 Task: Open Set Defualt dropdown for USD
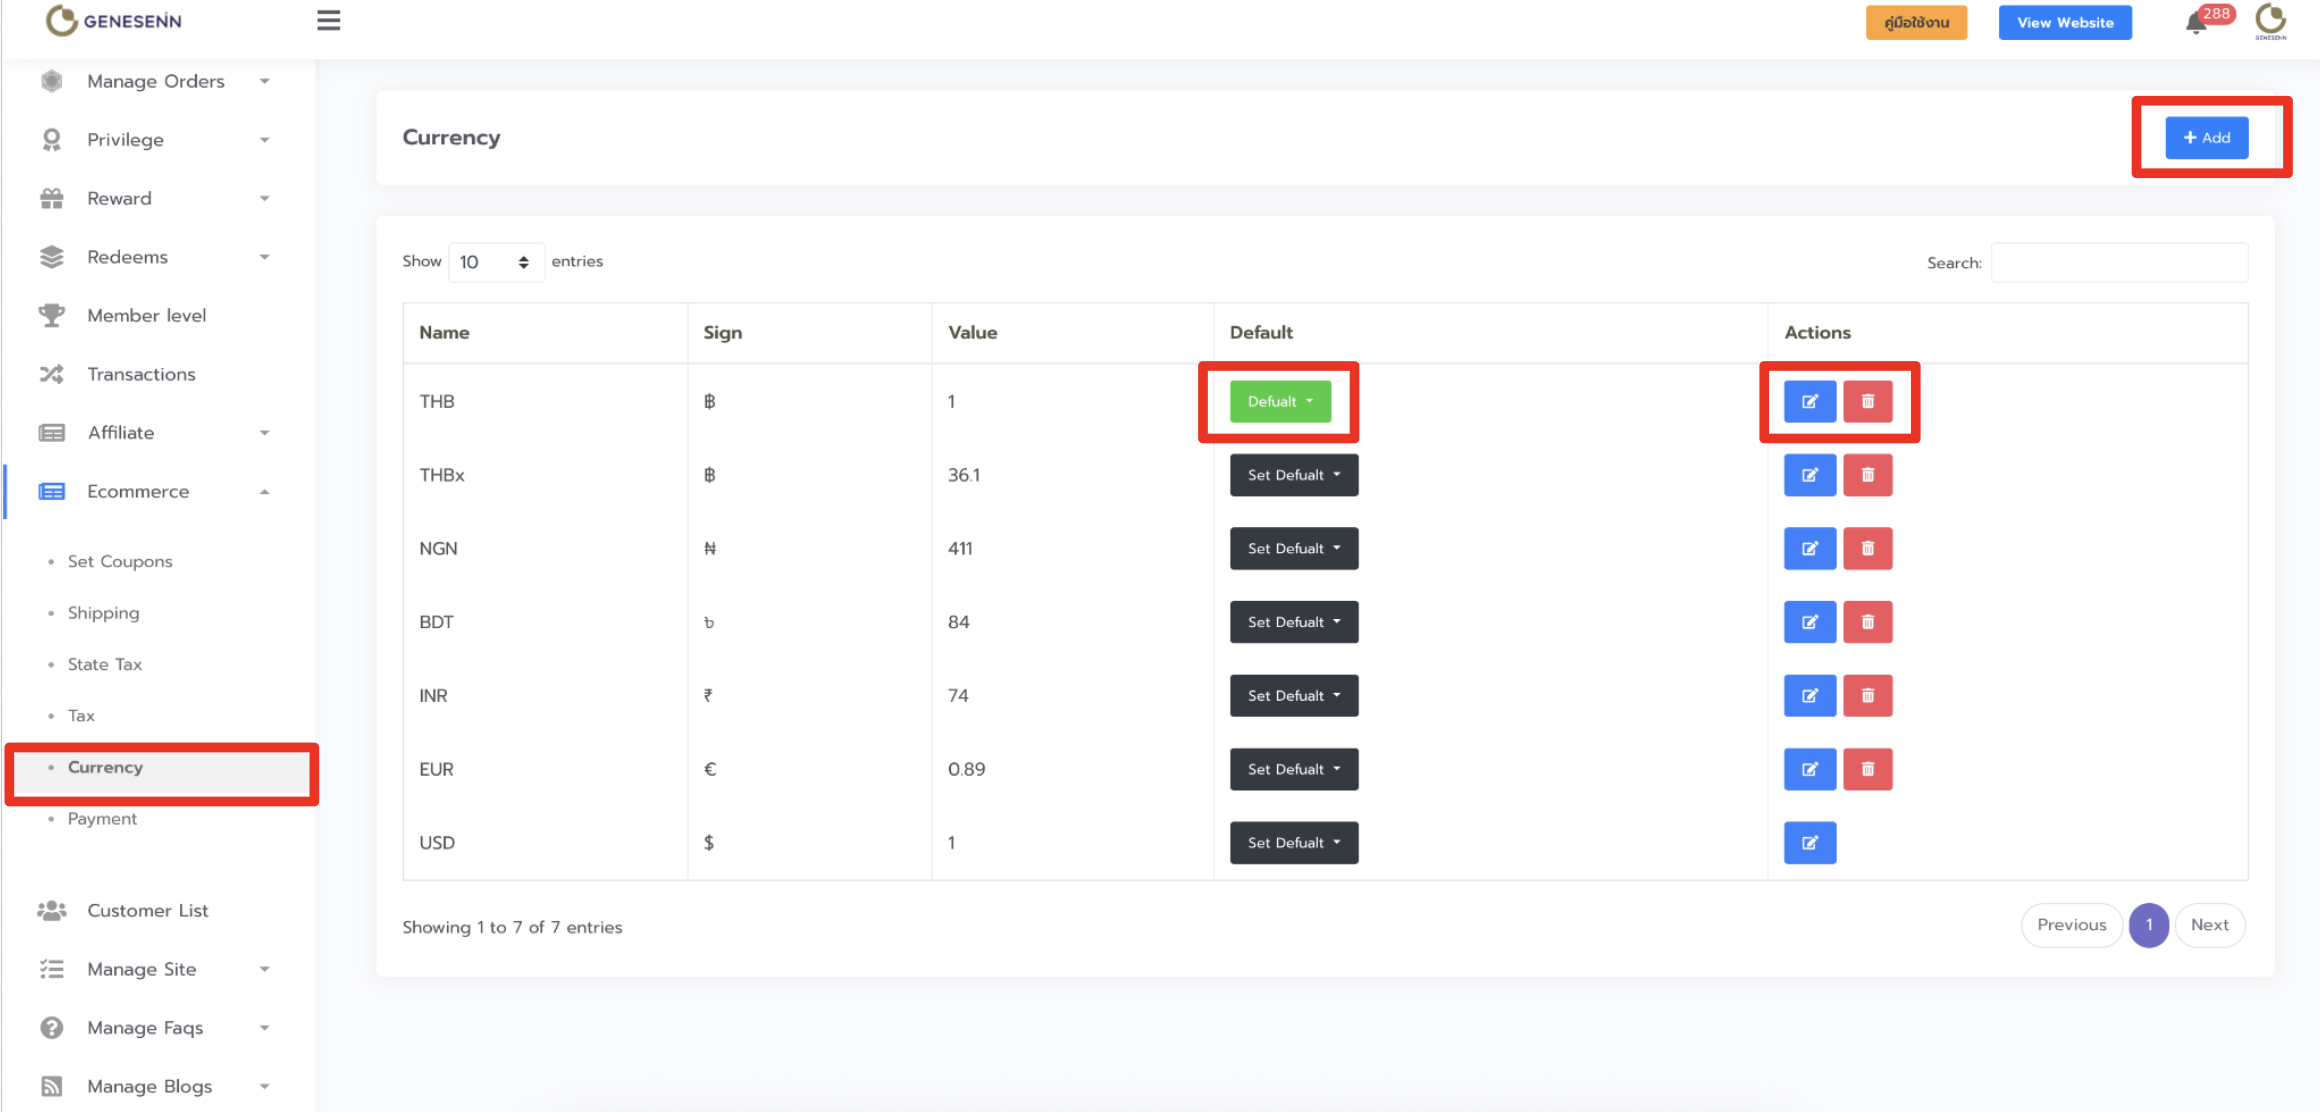[x=1293, y=843]
